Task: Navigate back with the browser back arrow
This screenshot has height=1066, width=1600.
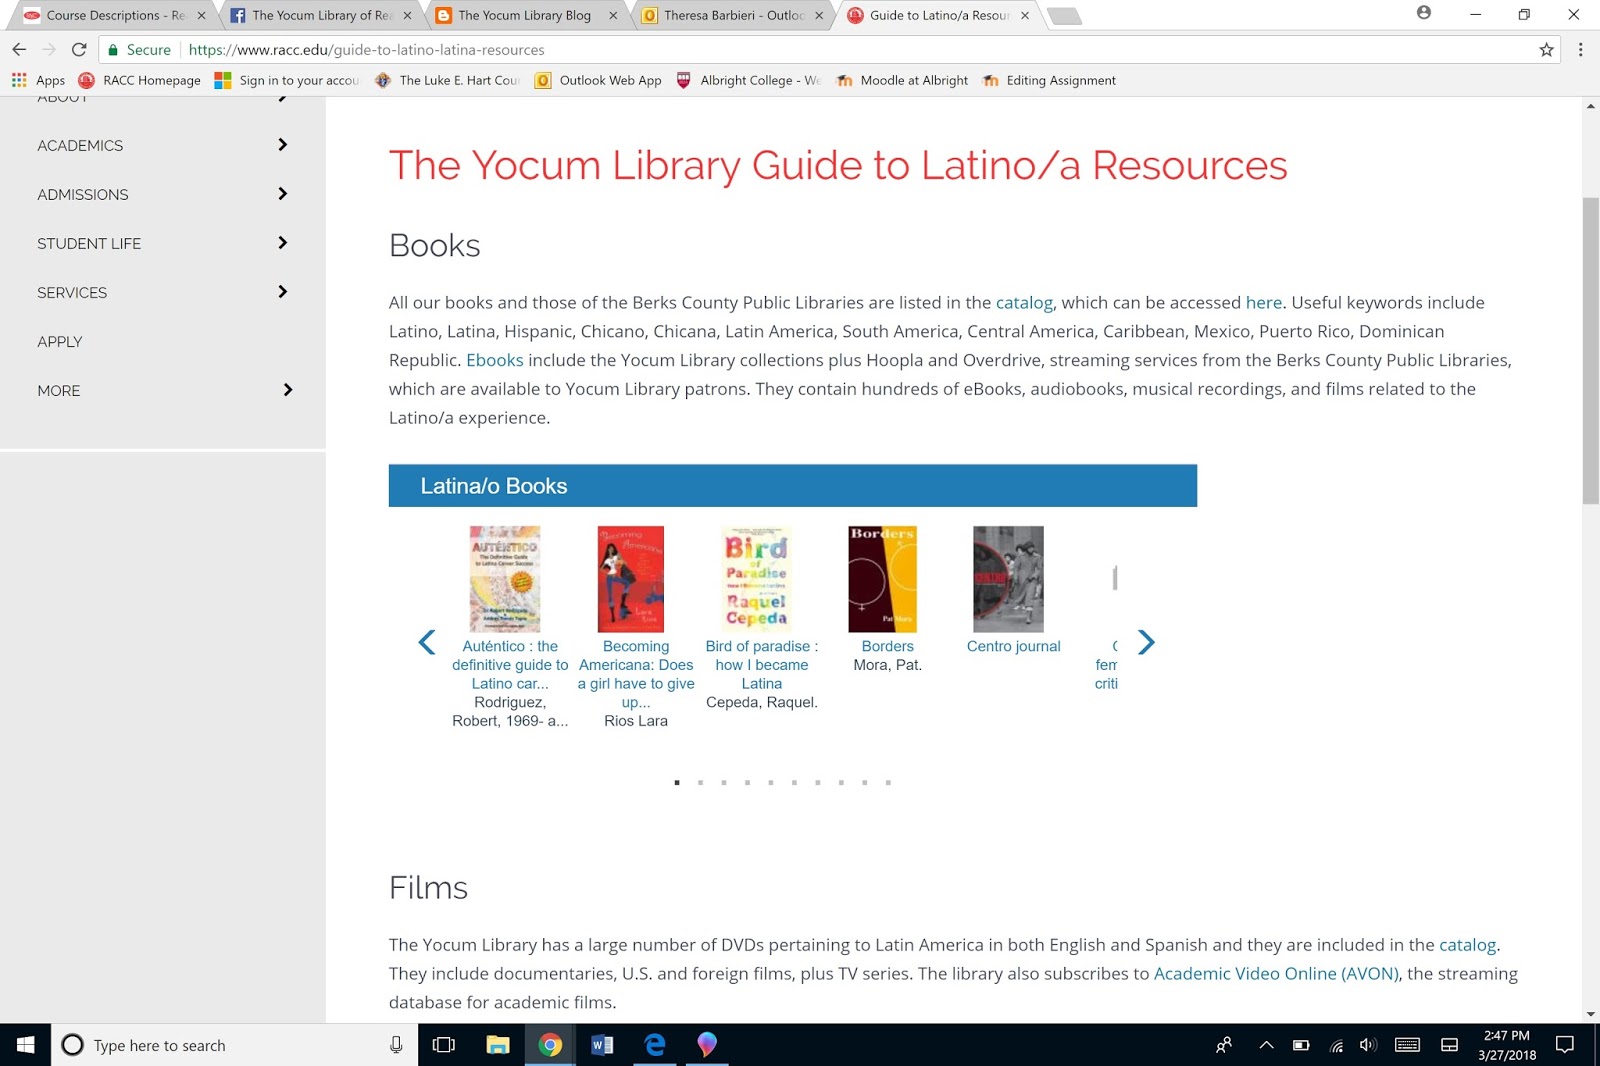Action: (19, 49)
